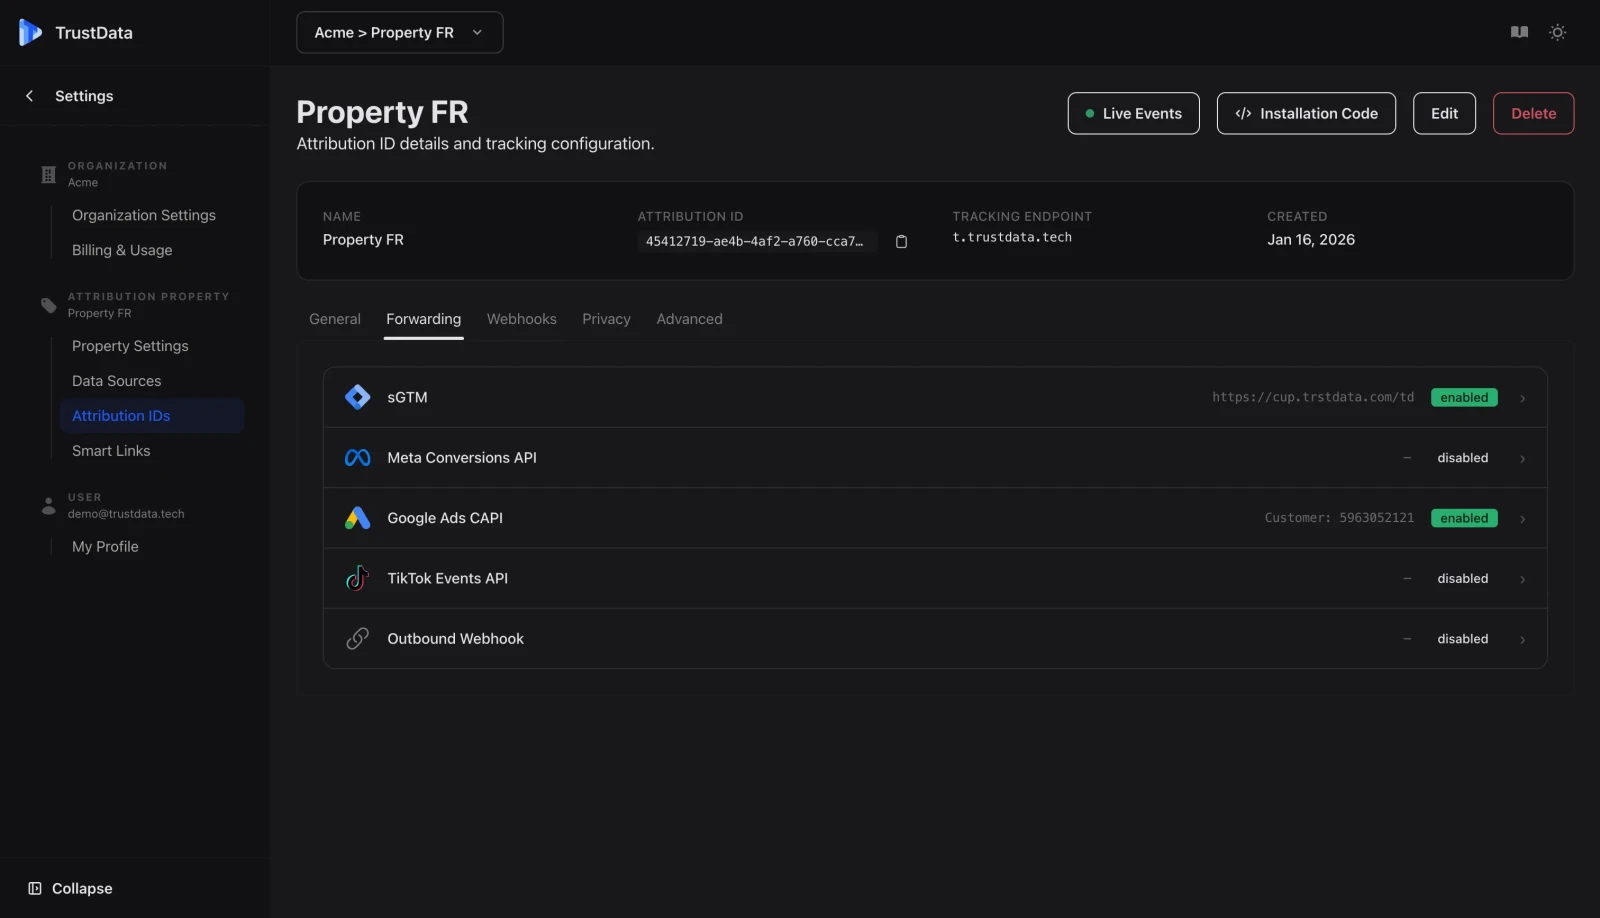This screenshot has width=1600, height=918.
Task: Switch to the Privacy tab
Action: pos(606,319)
